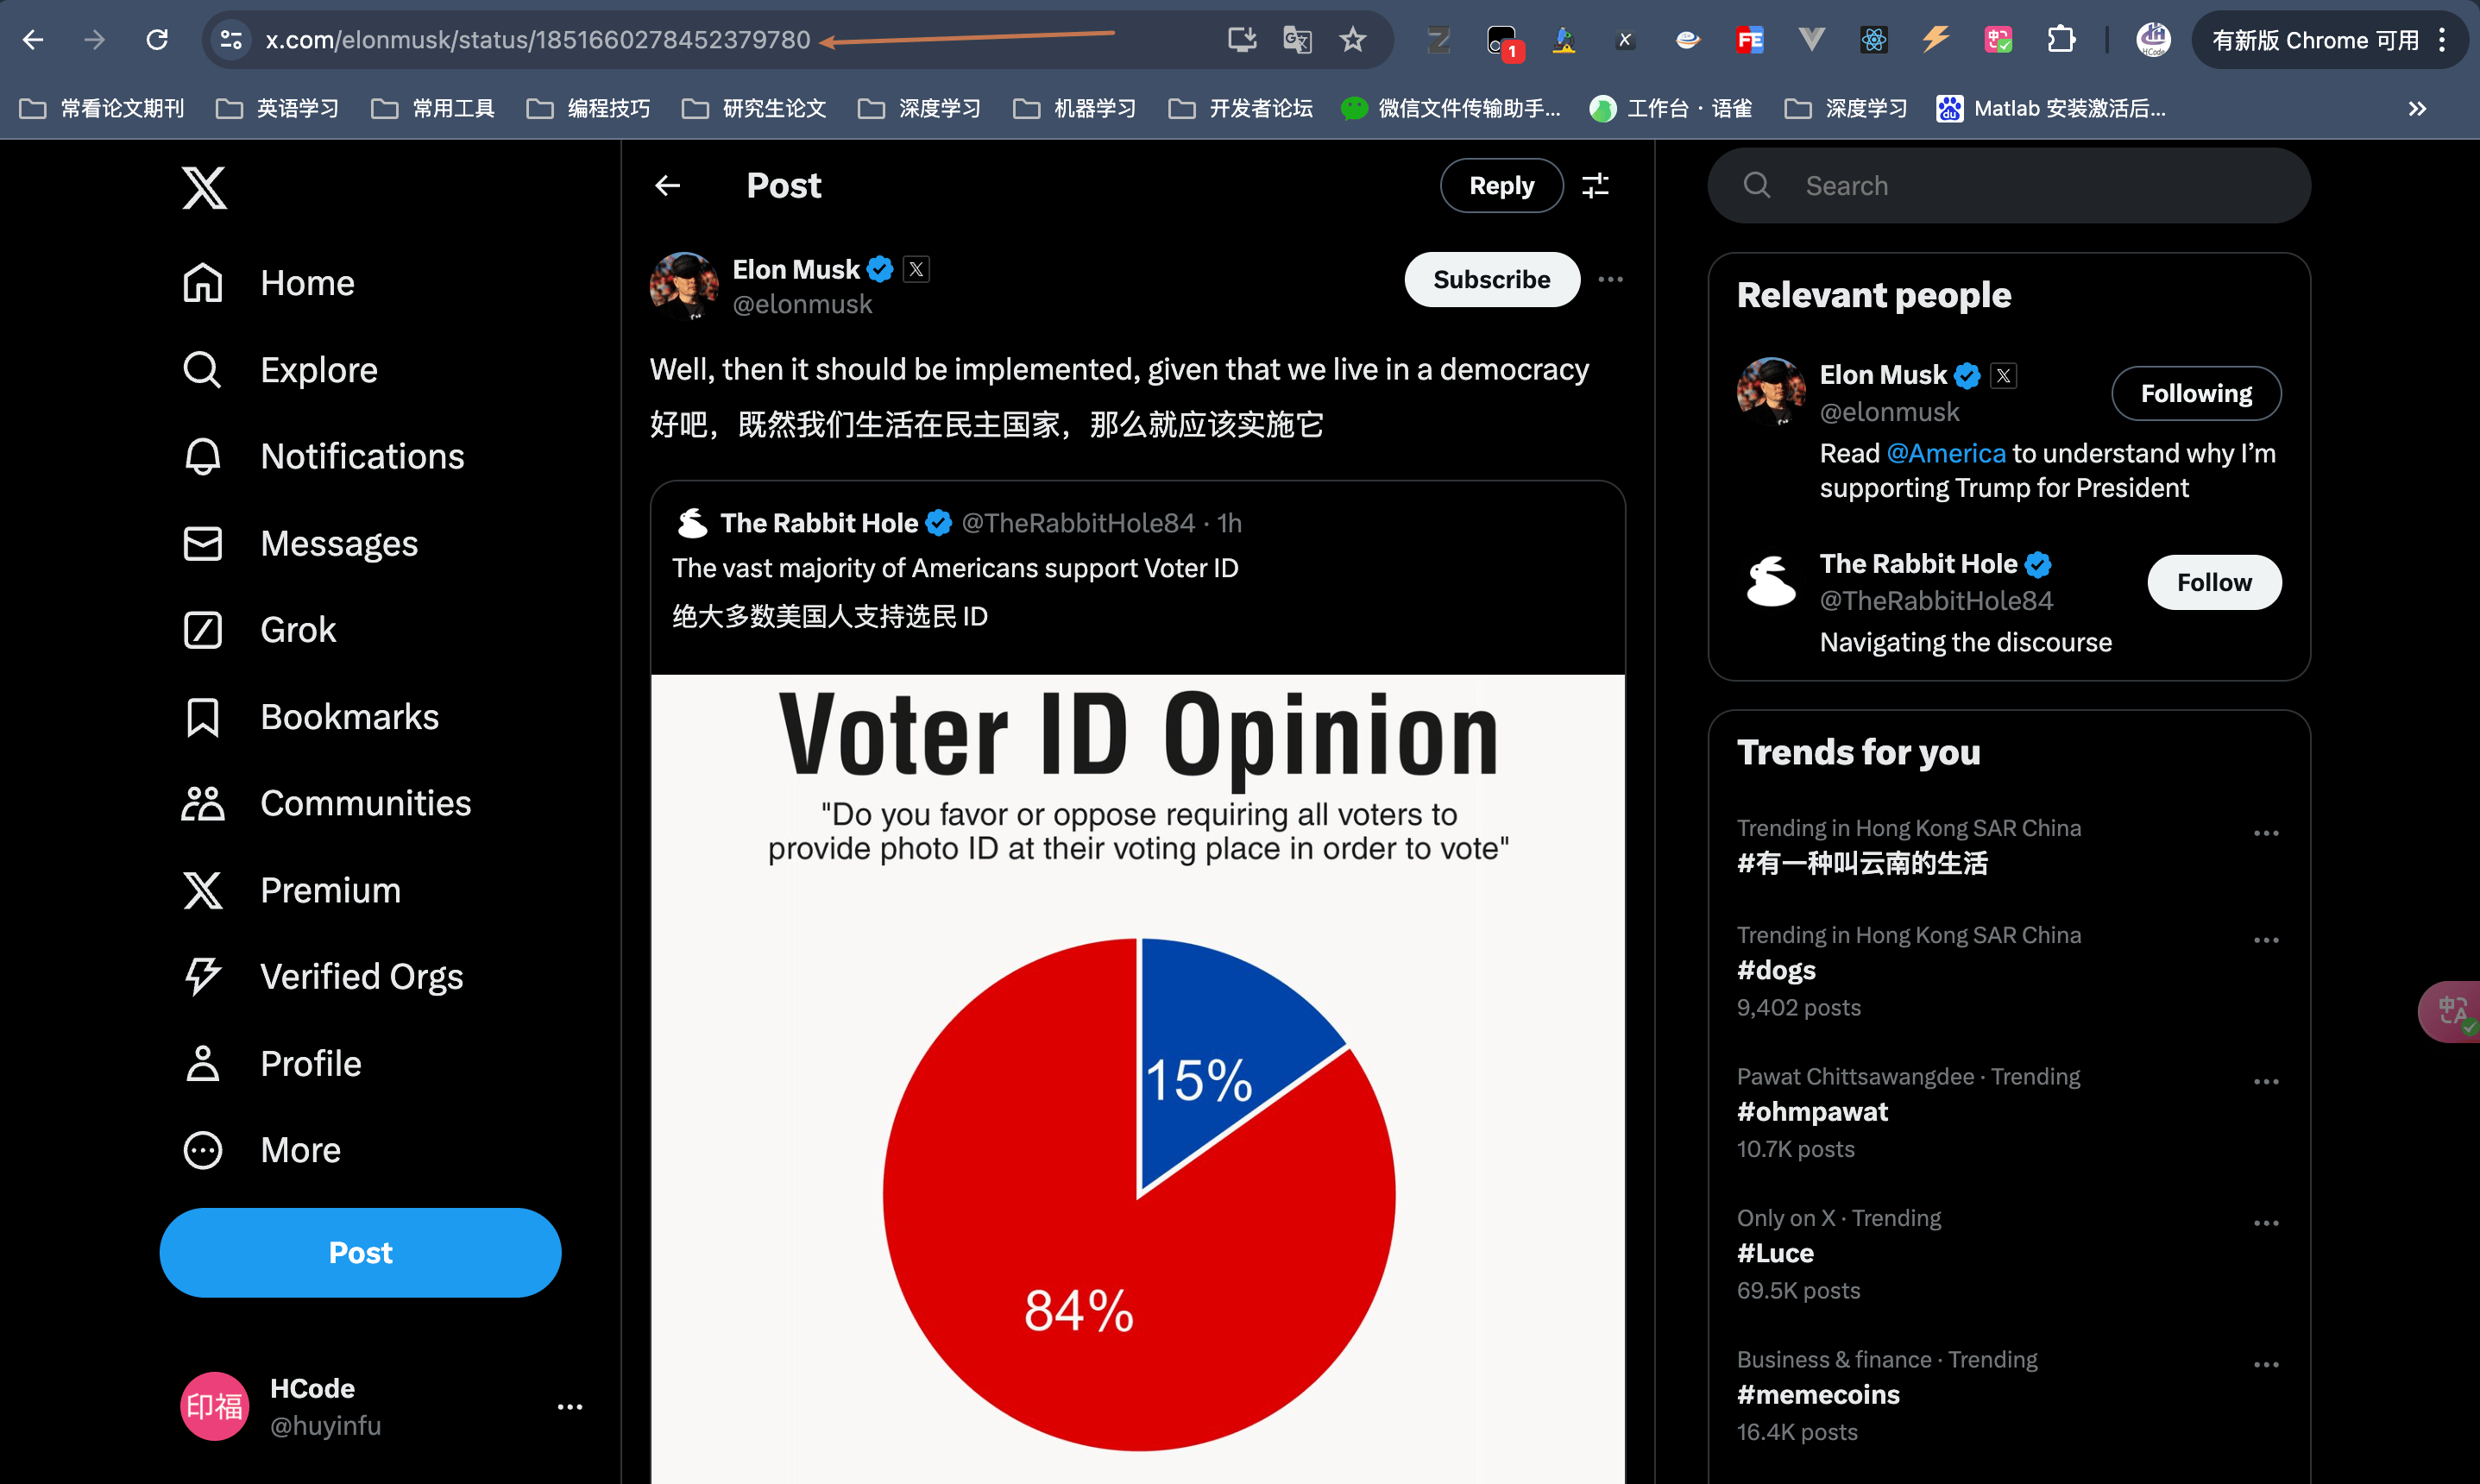Bookmark this page with star icon

pyautogui.click(x=1352, y=40)
